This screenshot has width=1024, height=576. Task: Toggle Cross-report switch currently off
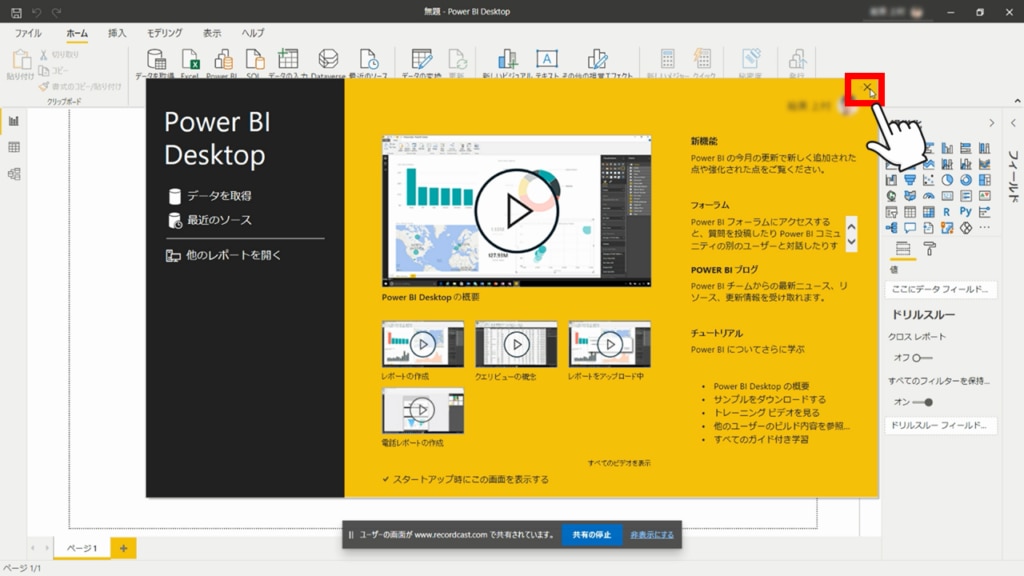pyautogui.click(x=922, y=358)
